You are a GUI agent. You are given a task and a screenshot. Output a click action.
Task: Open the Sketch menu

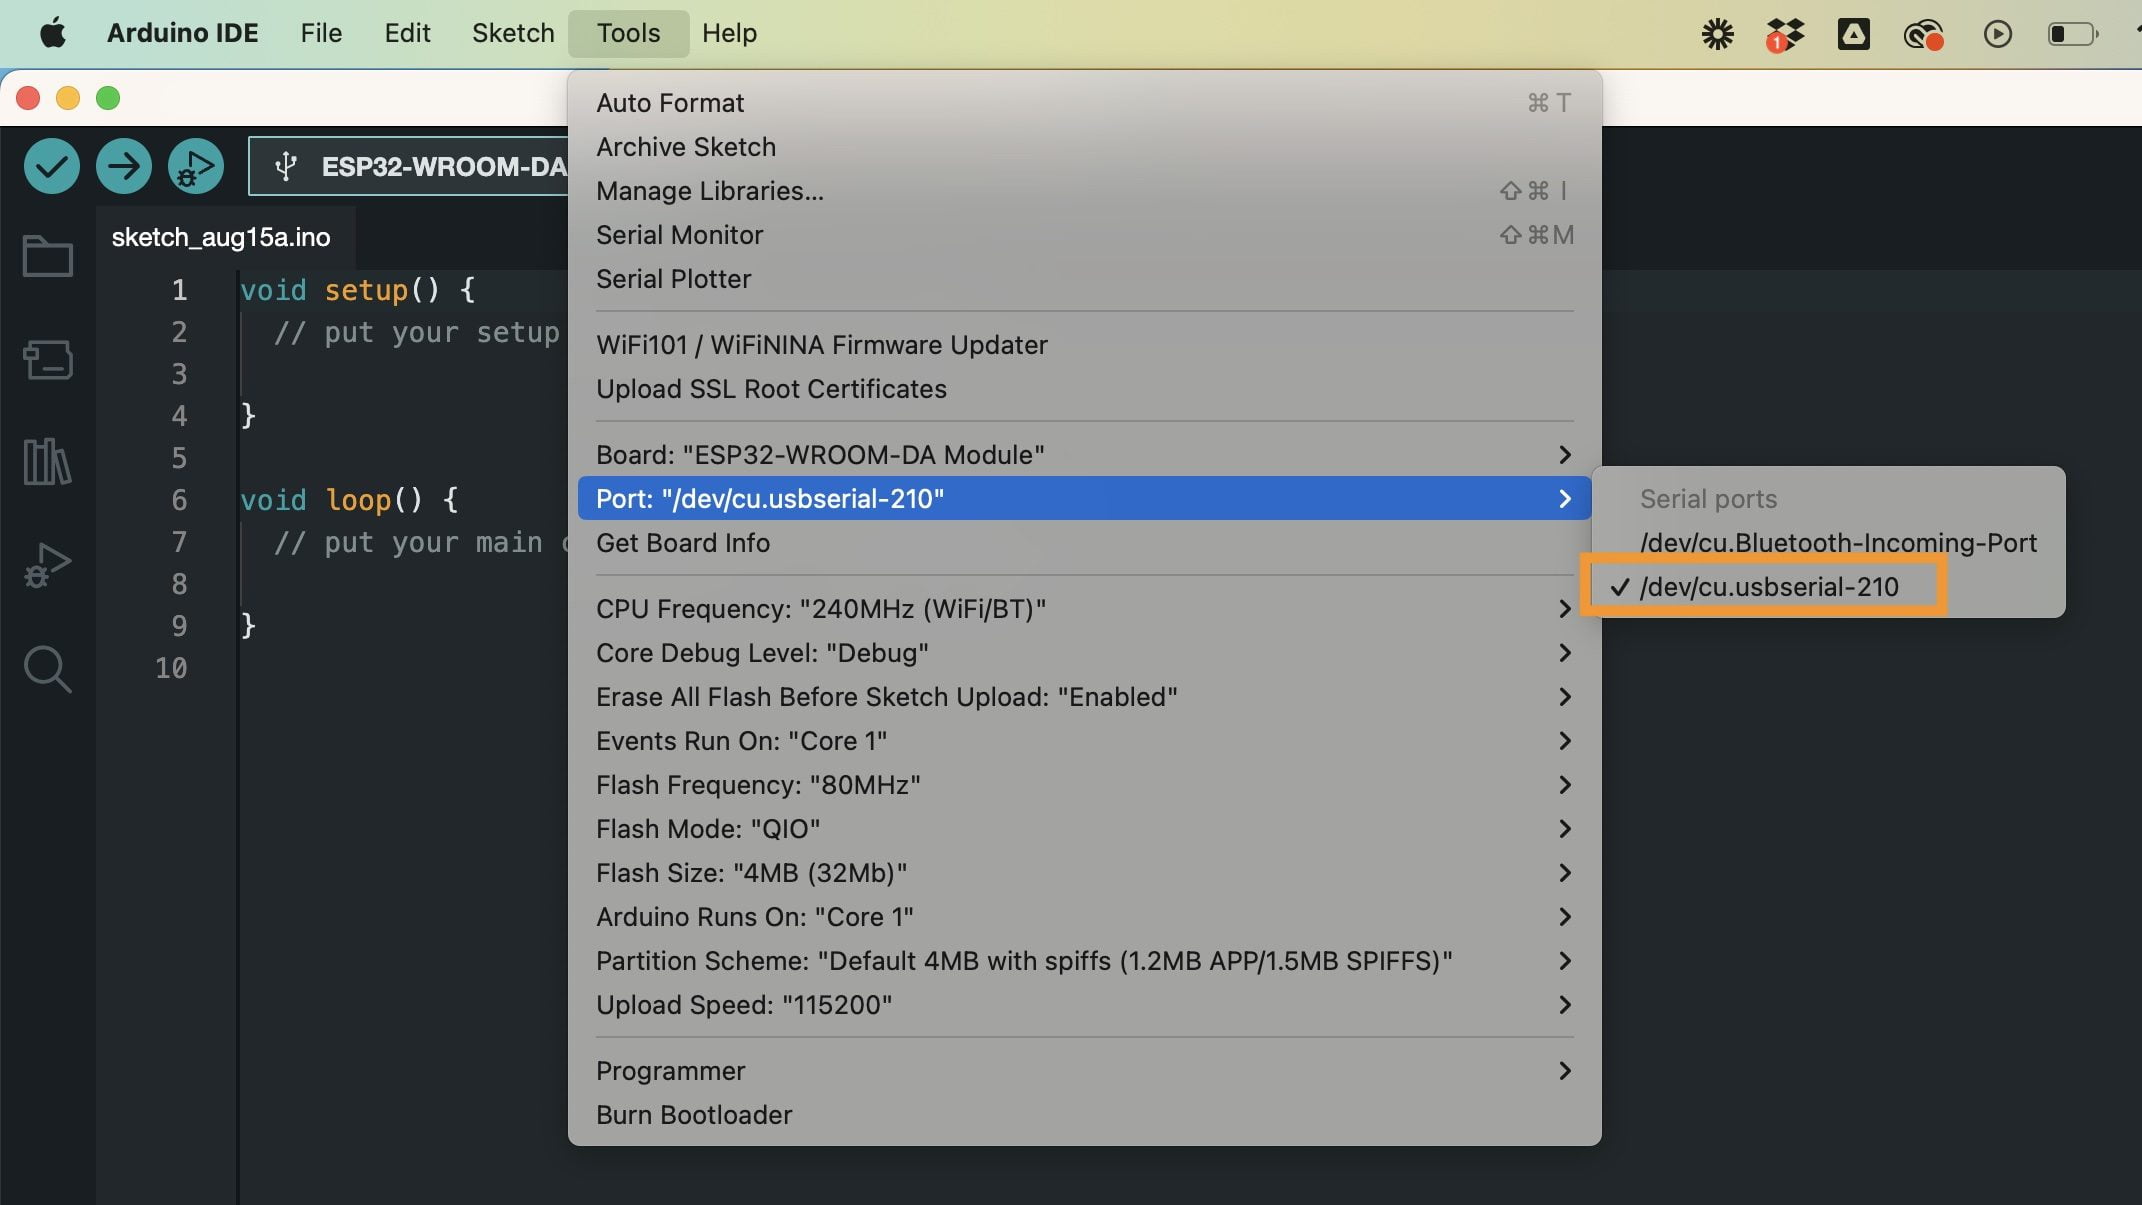[x=513, y=33]
